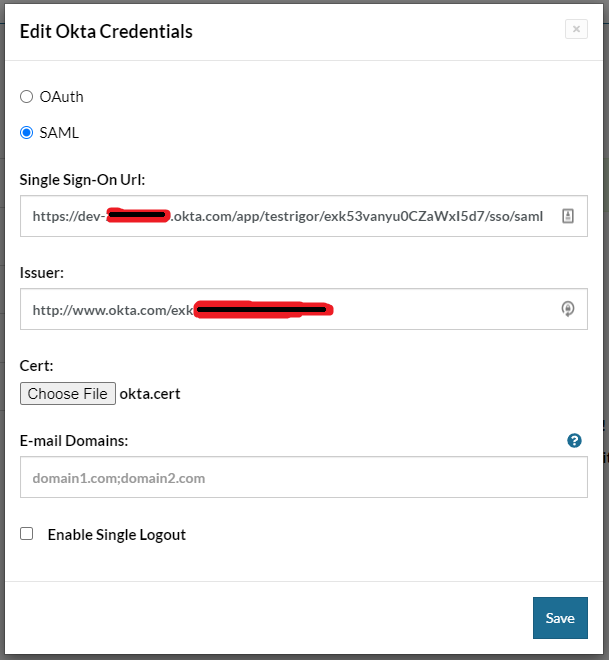609x660 pixels.
Task: Select the OAuth radio button
Action: point(27,97)
